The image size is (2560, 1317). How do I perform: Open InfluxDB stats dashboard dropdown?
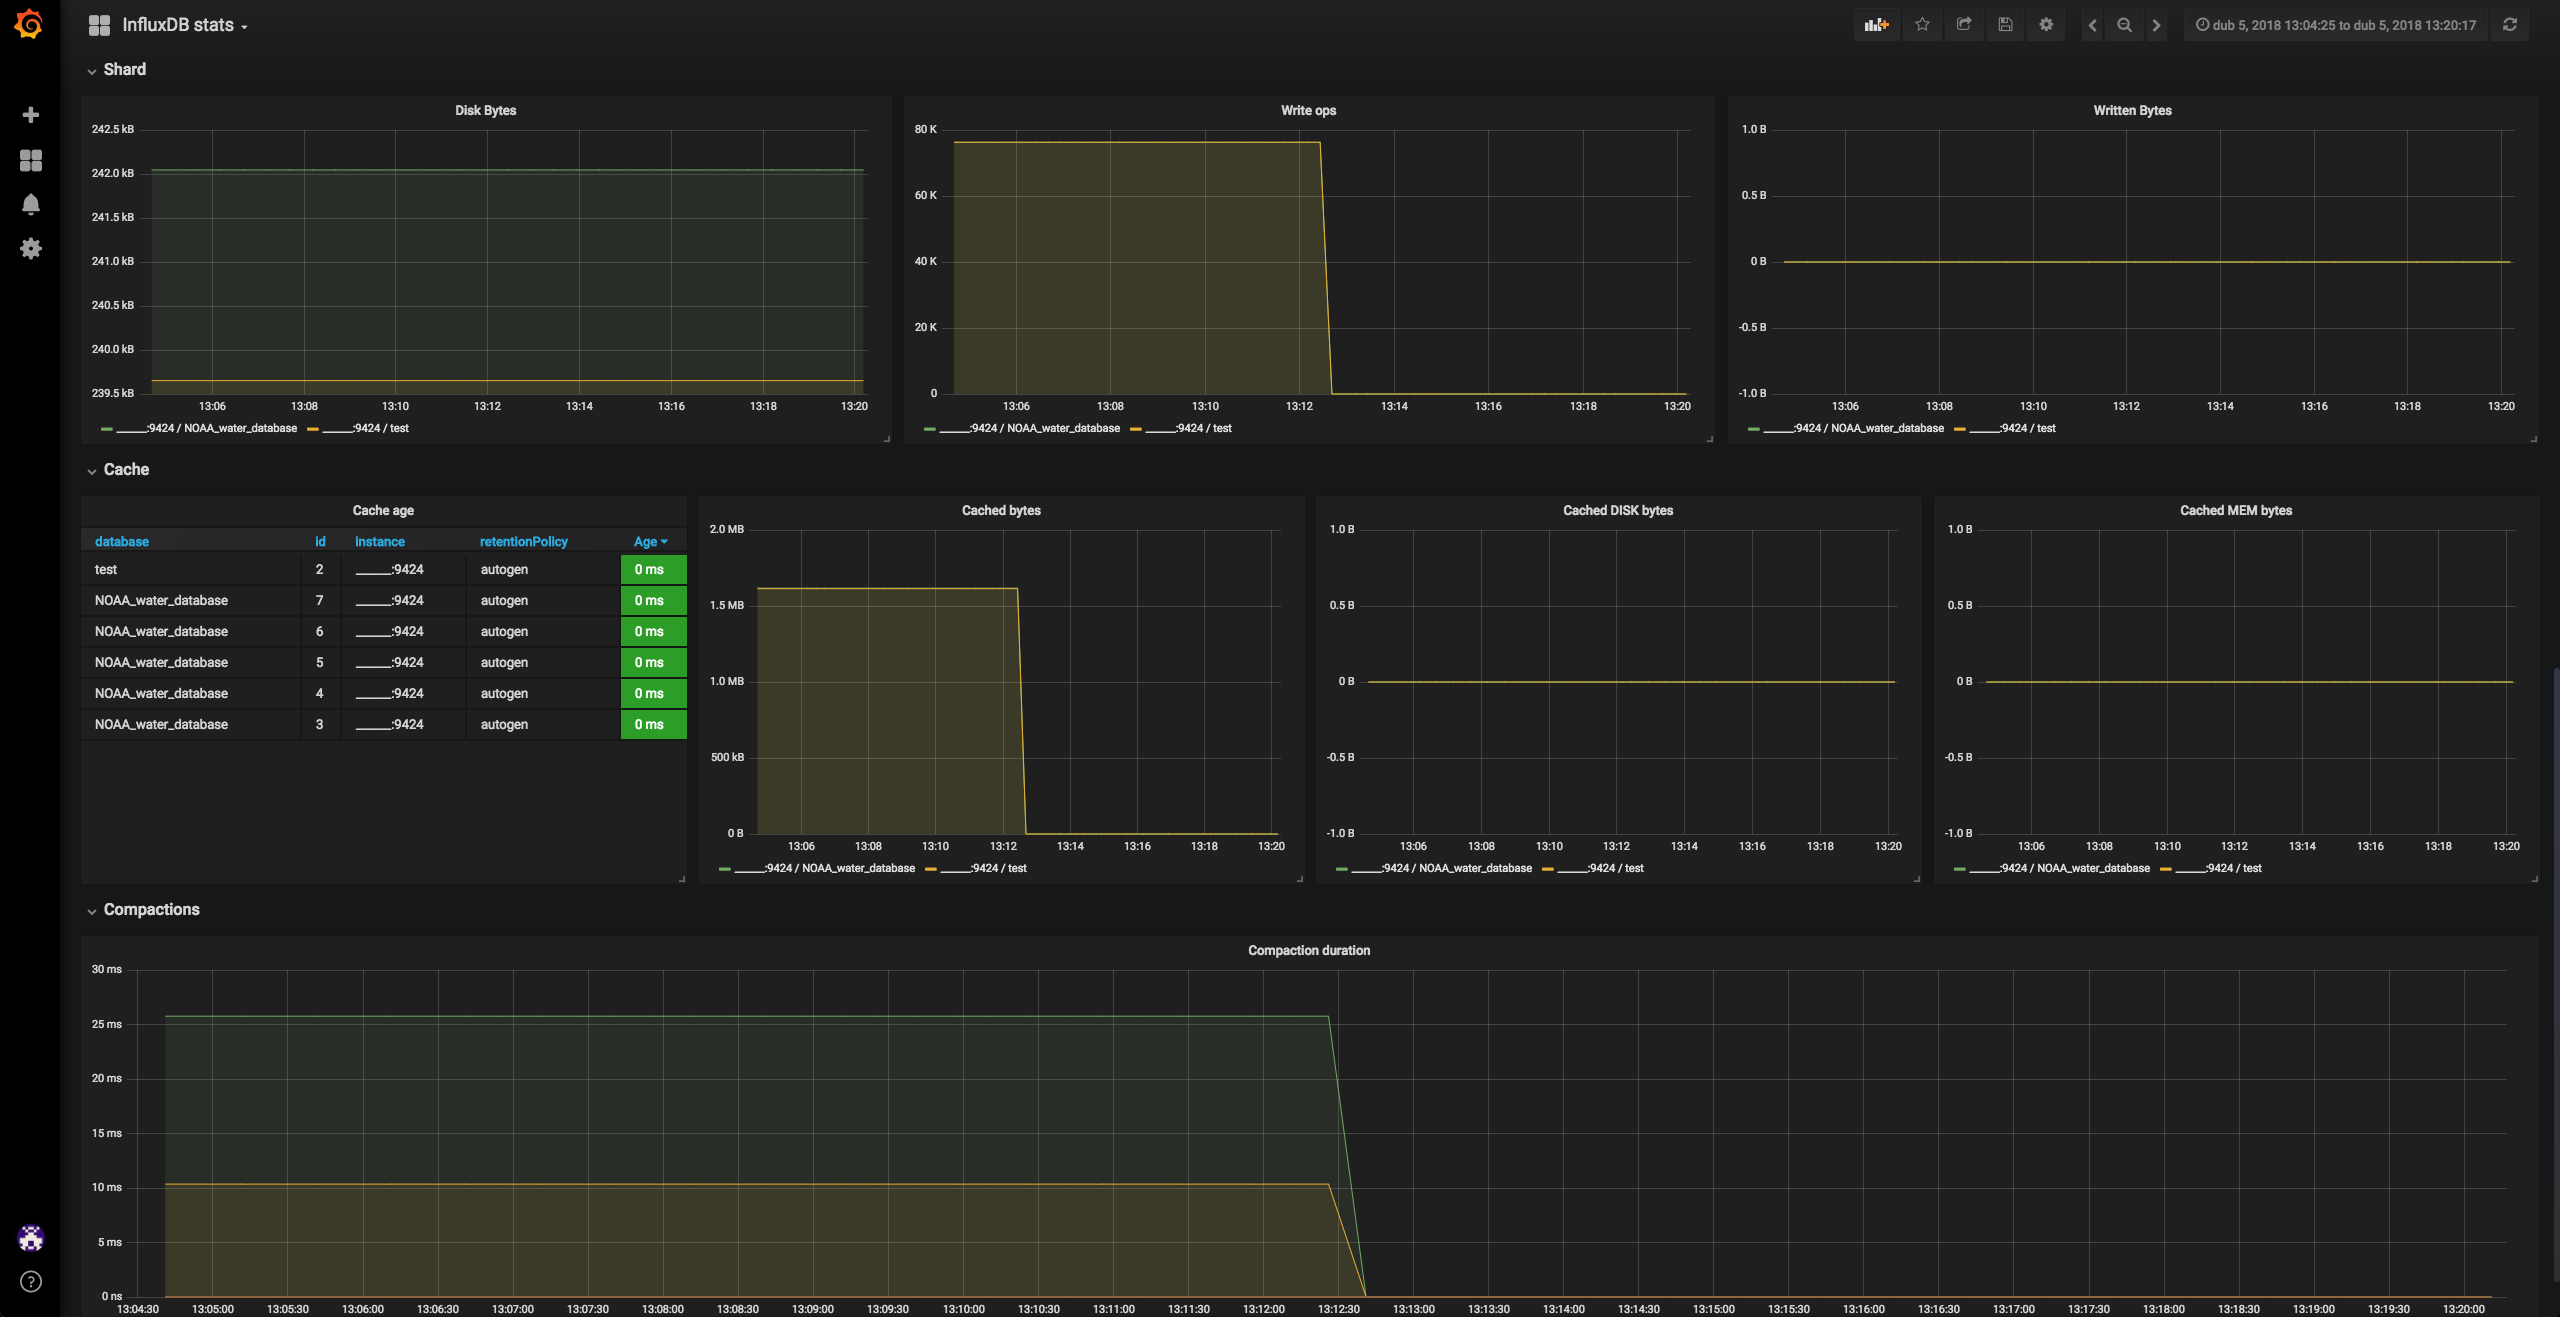click(180, 25)
